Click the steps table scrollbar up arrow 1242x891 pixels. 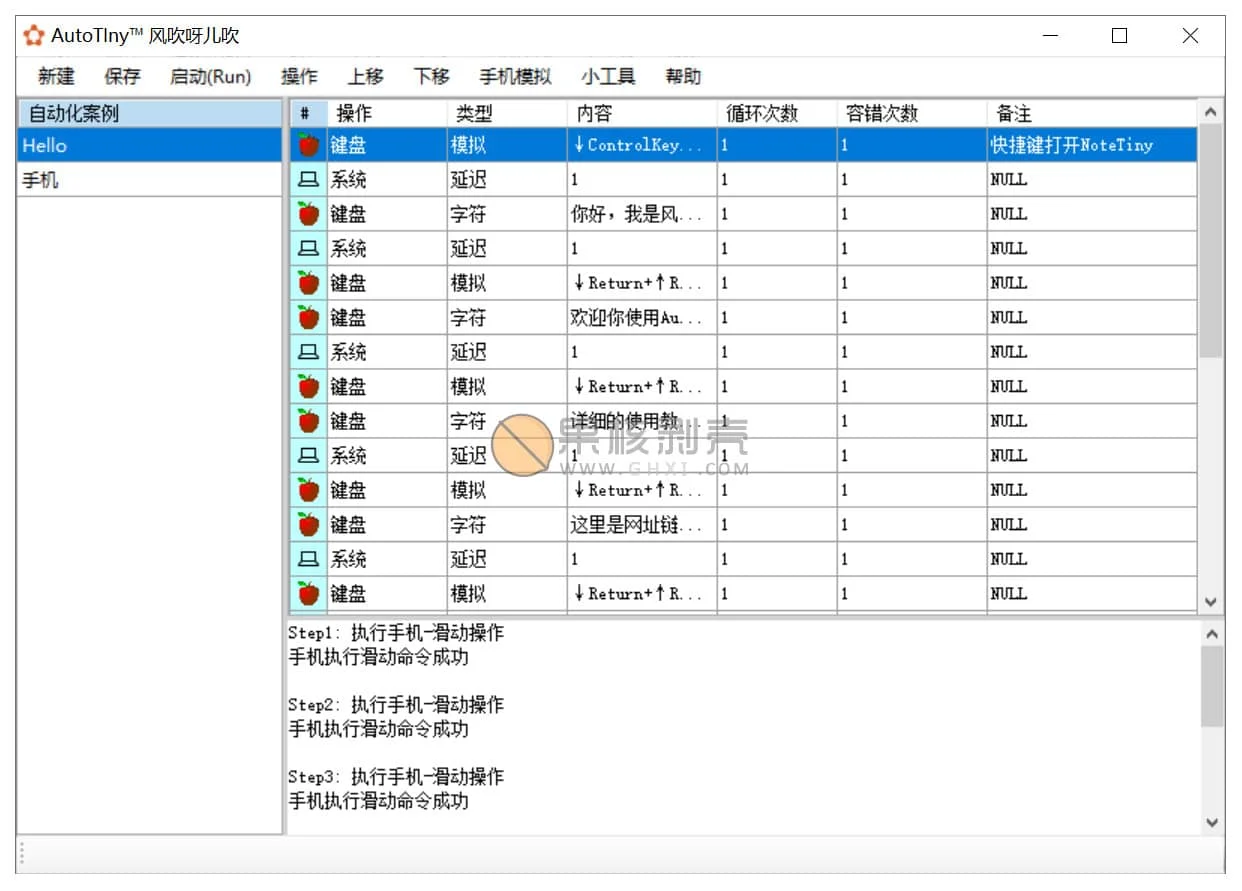(x=1211, y=112)
